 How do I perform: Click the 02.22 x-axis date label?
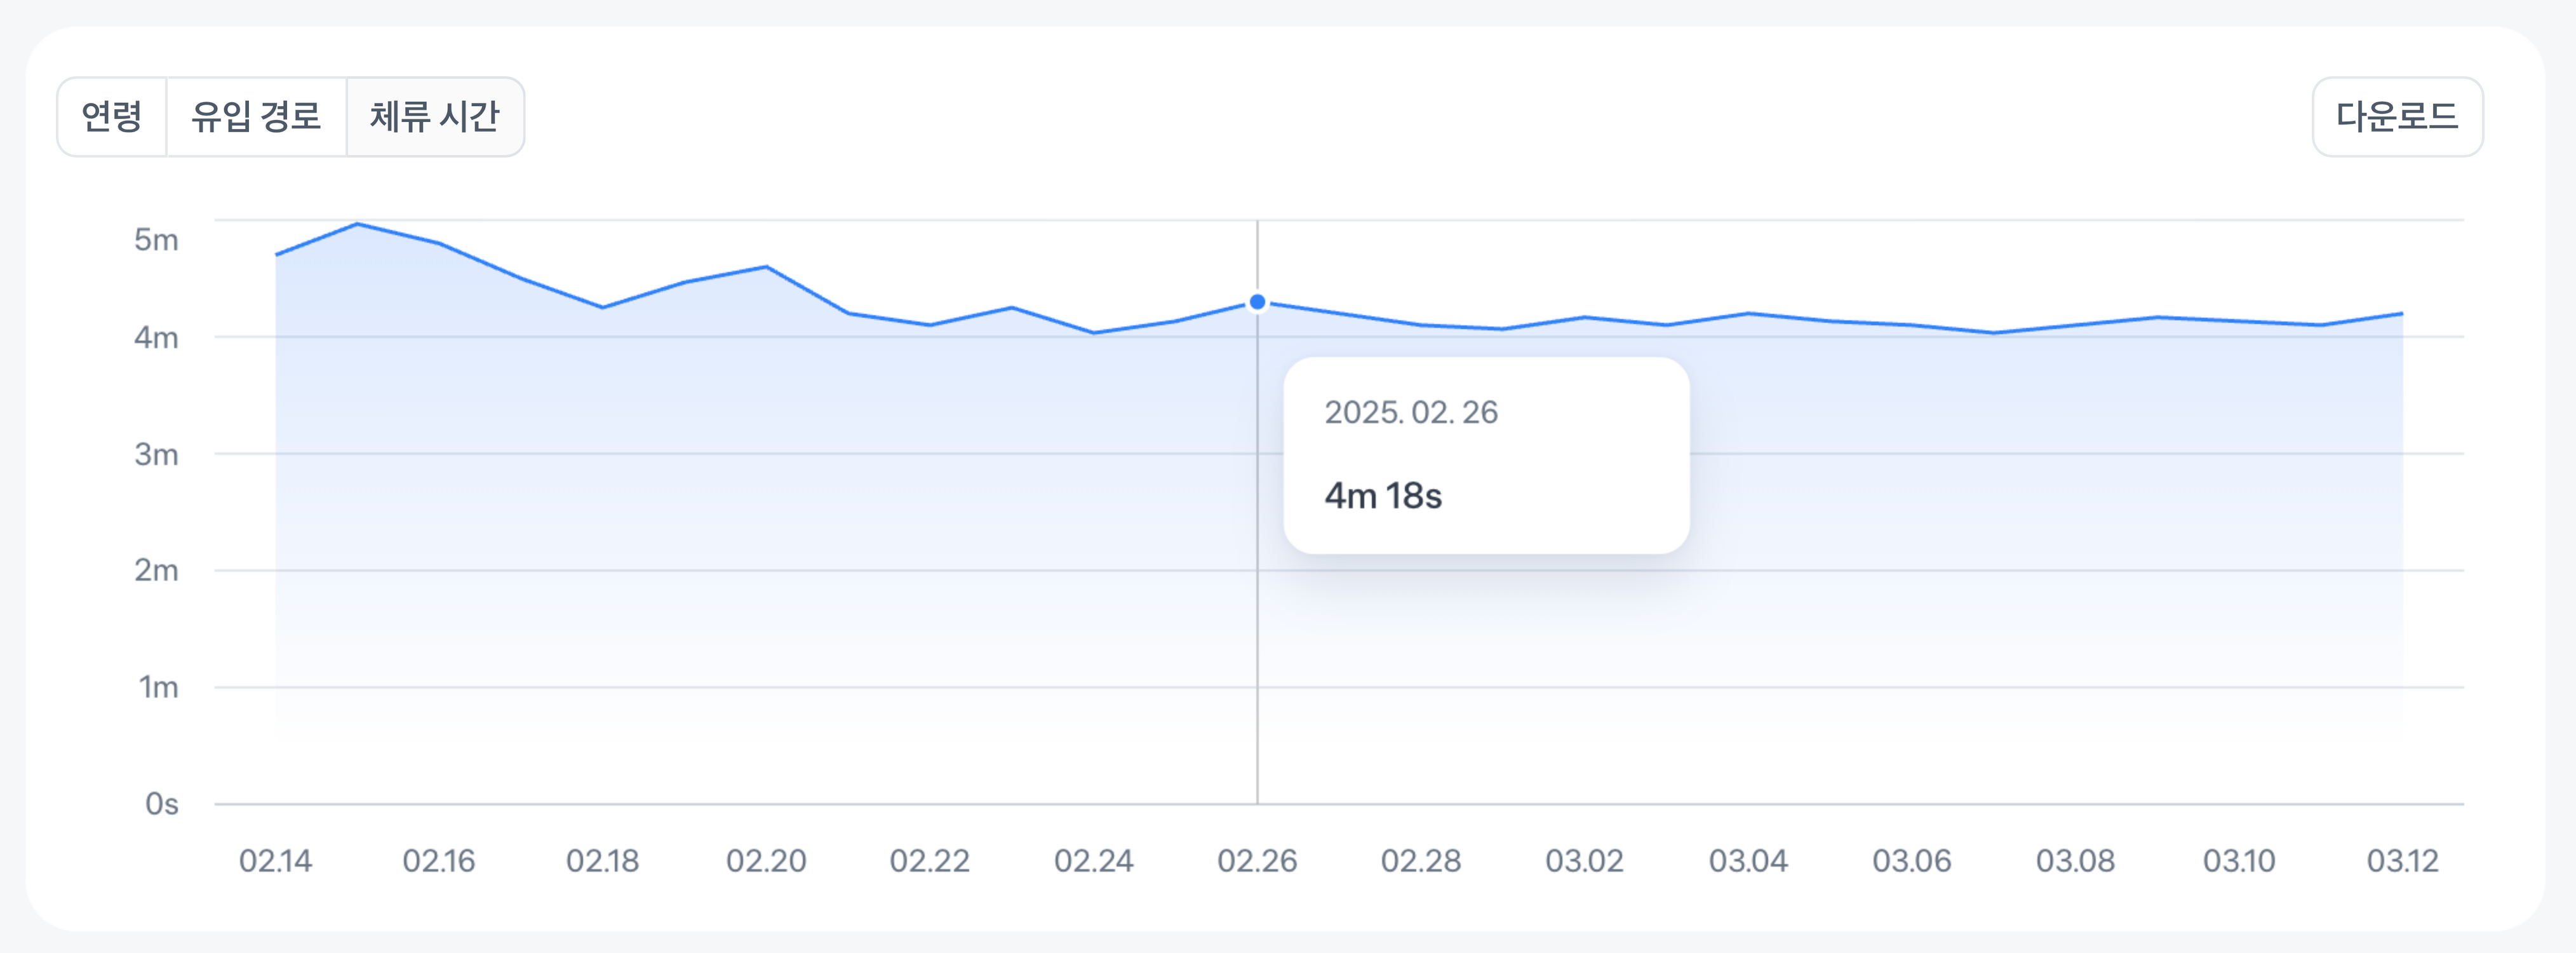(929, 860)
